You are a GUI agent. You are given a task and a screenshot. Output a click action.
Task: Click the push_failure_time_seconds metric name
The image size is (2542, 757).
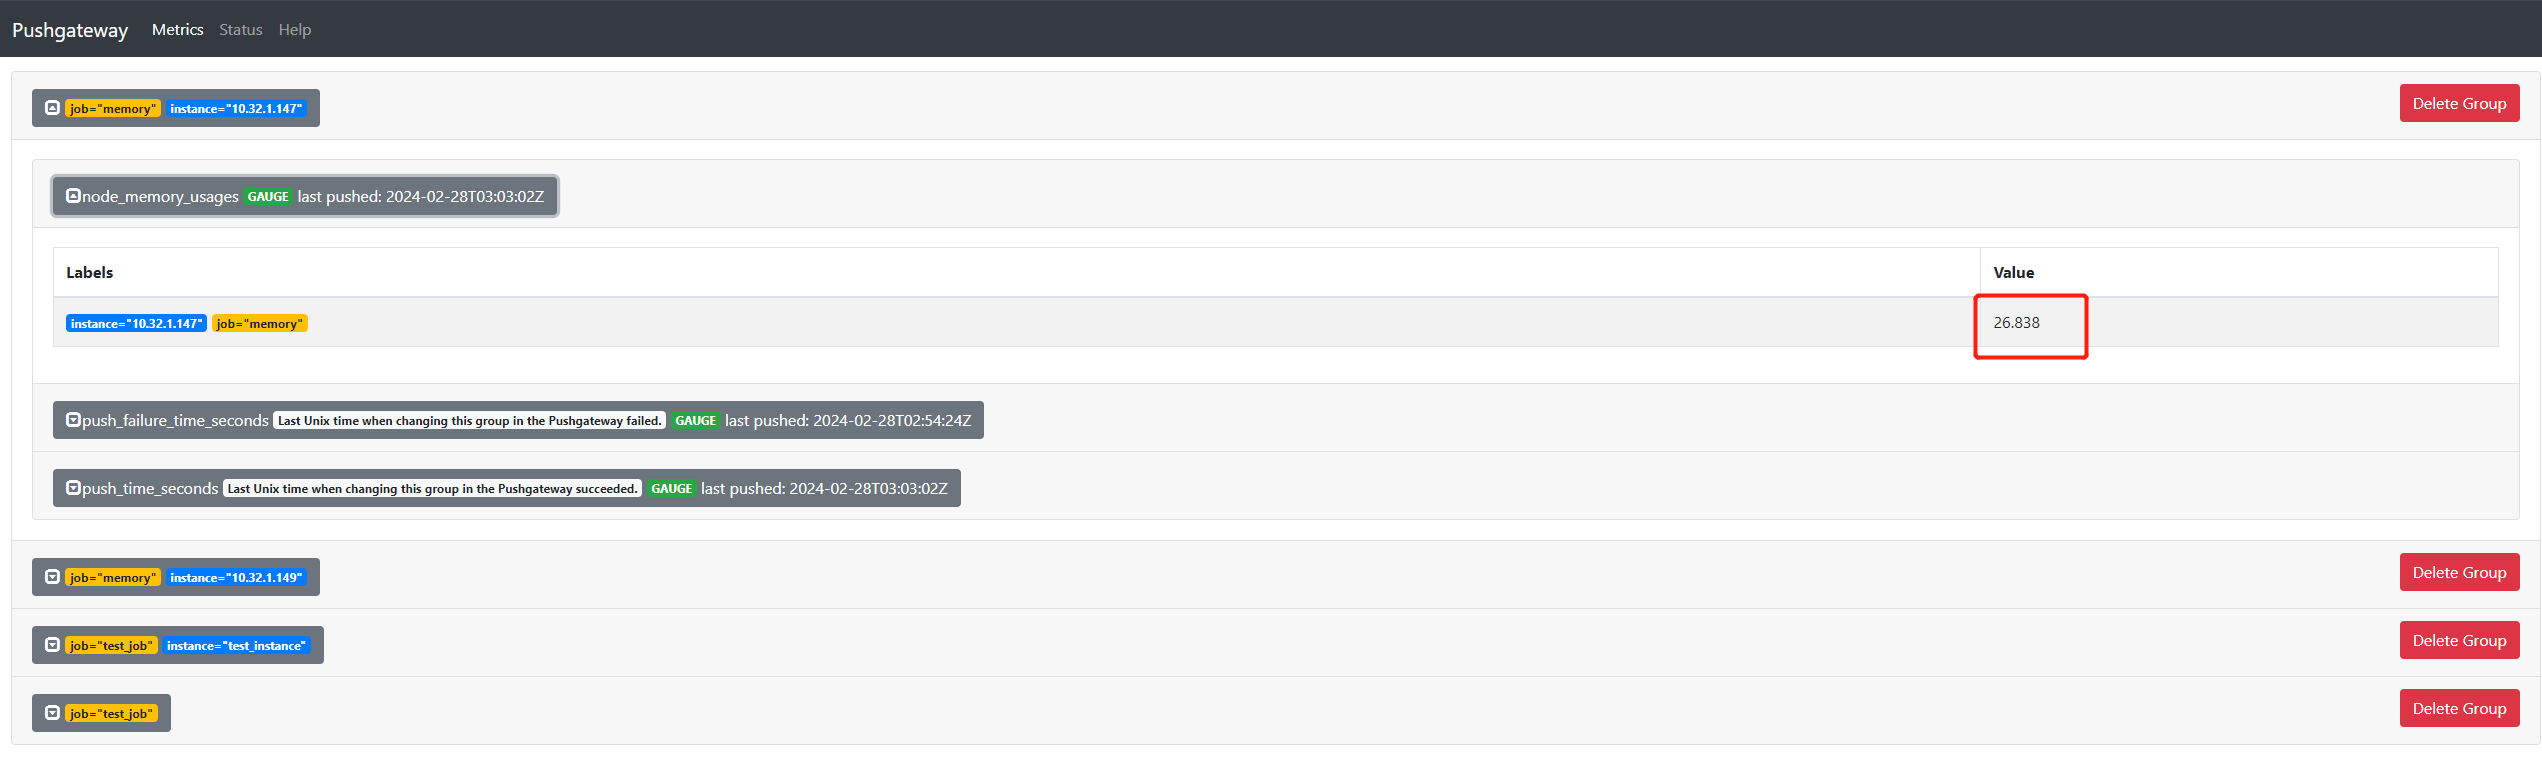(175, 421)
